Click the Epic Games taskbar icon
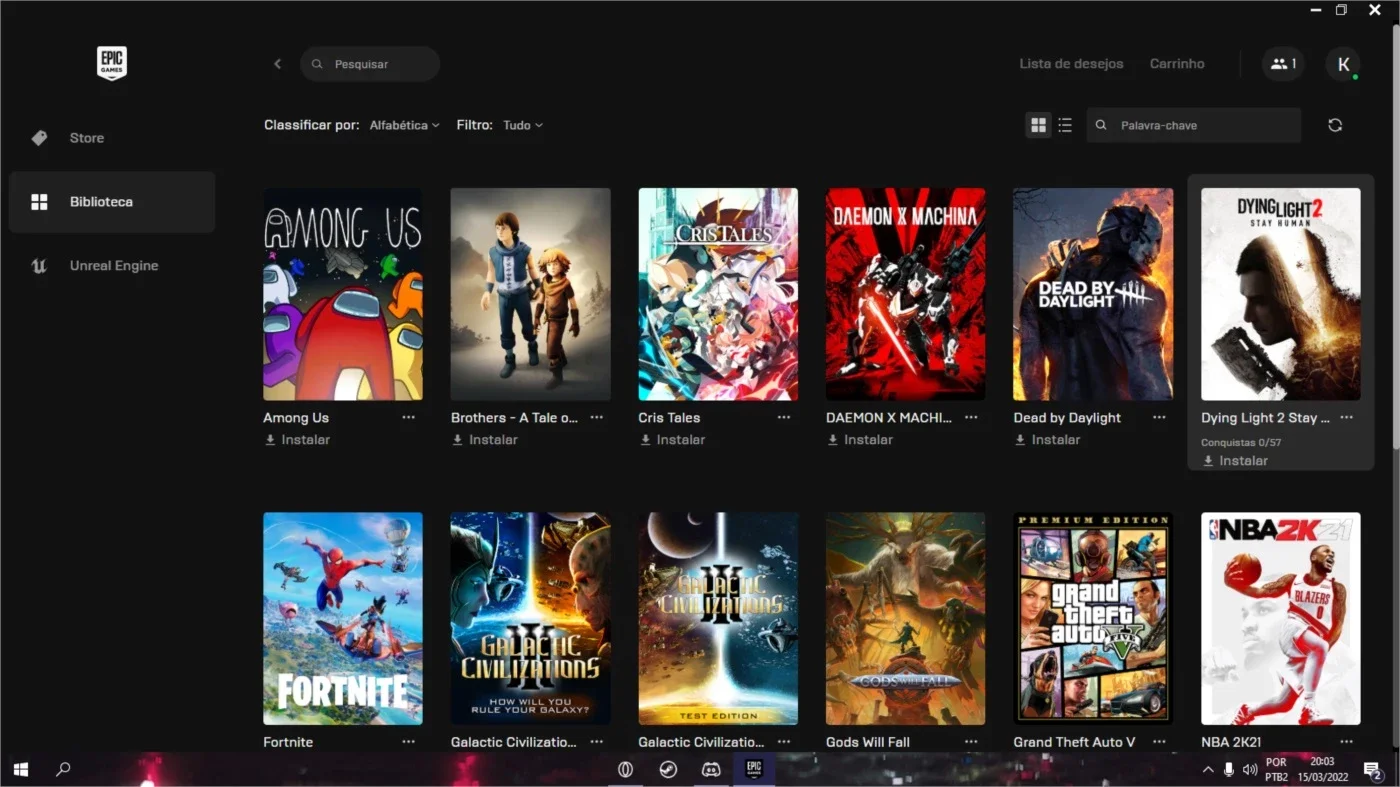Image resolution: width=1400 pixels, height=787 pixels. coord(754,769)
